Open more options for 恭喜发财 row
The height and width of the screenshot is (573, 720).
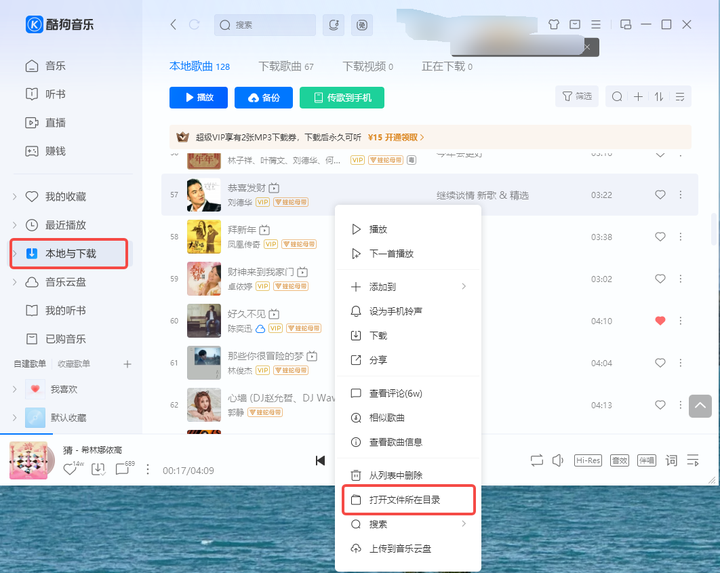point(681,195)
